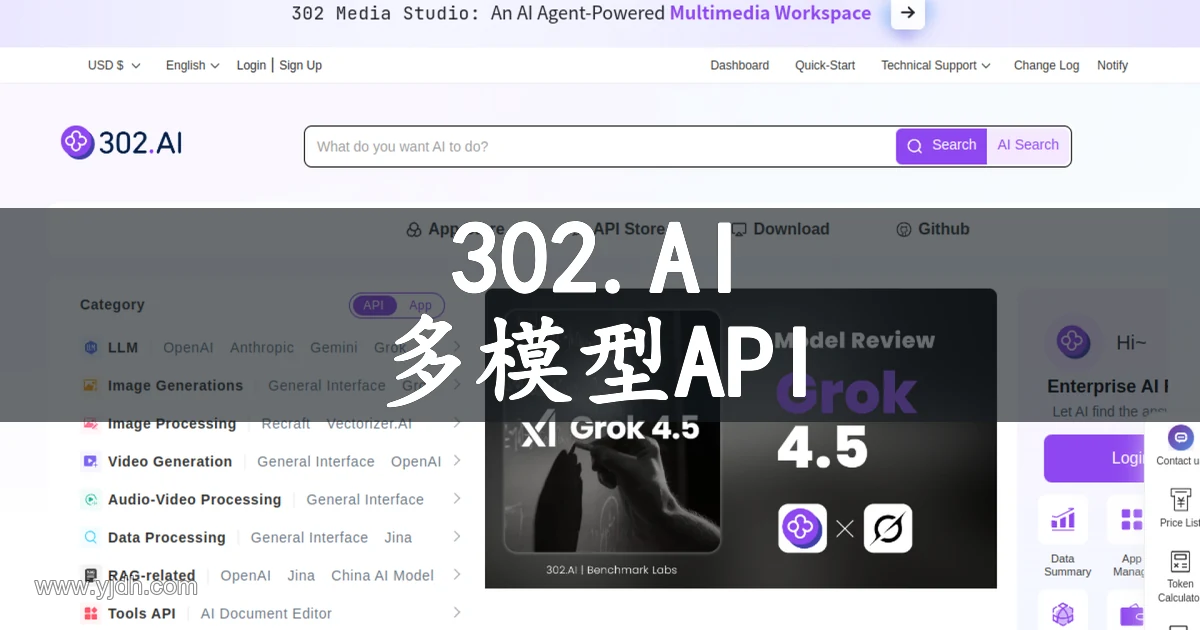Screen dimensions: 1200x630
Task: Select OpenAI in the Video Generation row
Action: (x=416, y=462)
